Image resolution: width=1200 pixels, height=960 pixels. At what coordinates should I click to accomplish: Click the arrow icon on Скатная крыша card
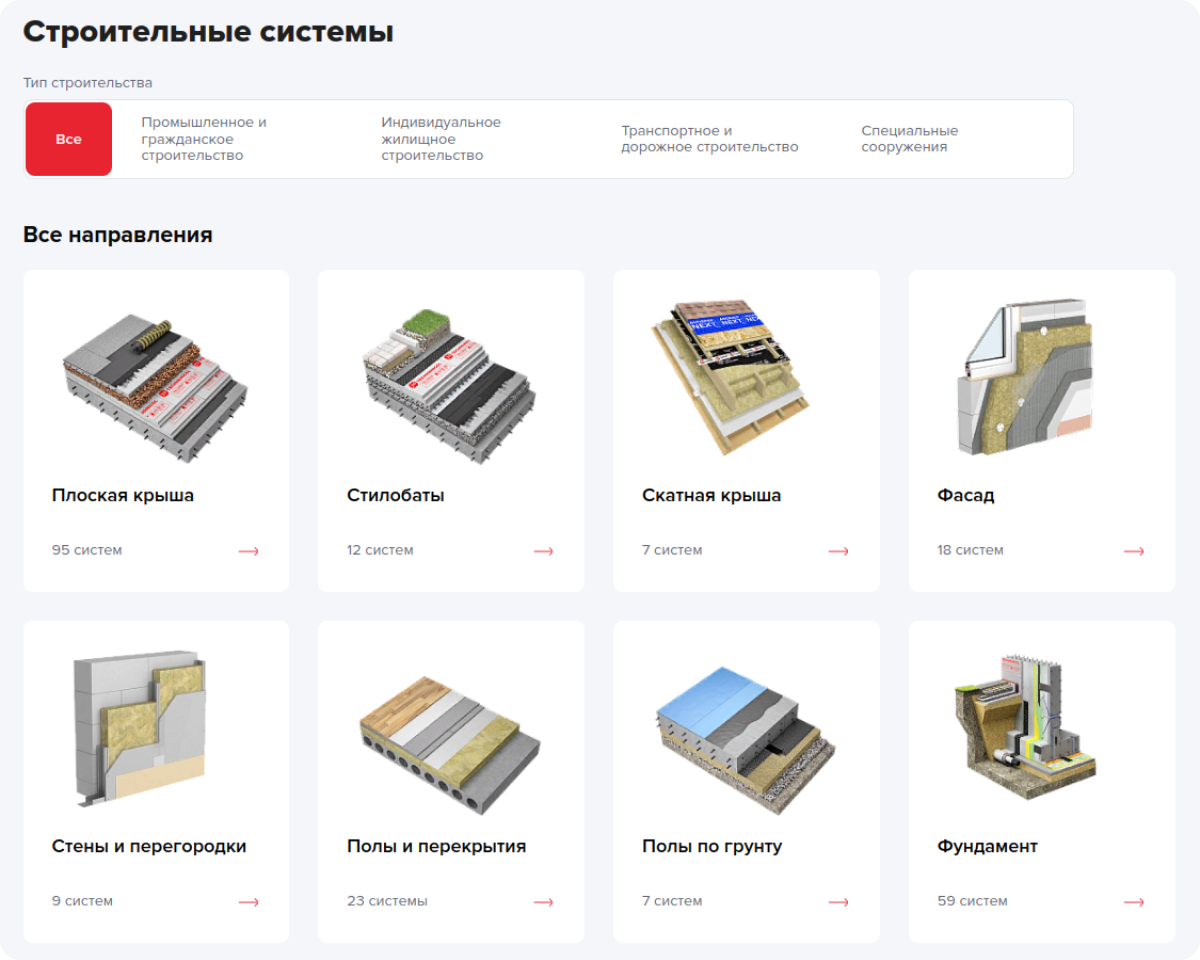tap(838, 551)
